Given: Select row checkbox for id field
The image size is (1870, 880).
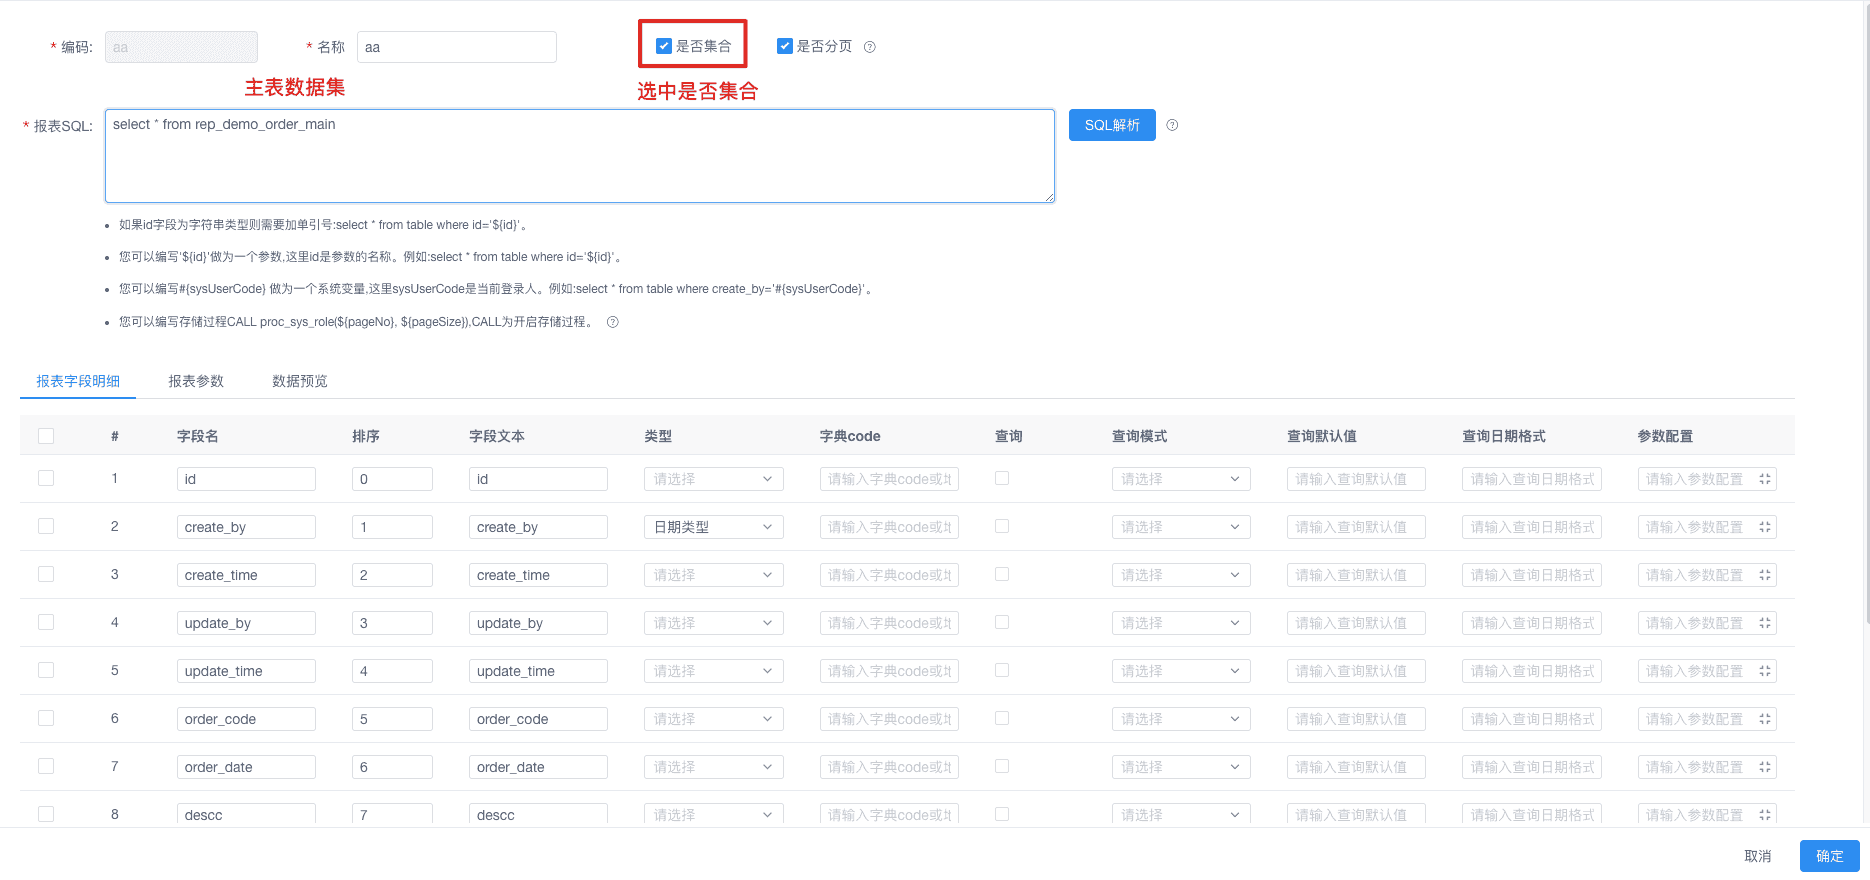Looking at the screenshot, I should (x=46, y=478).
